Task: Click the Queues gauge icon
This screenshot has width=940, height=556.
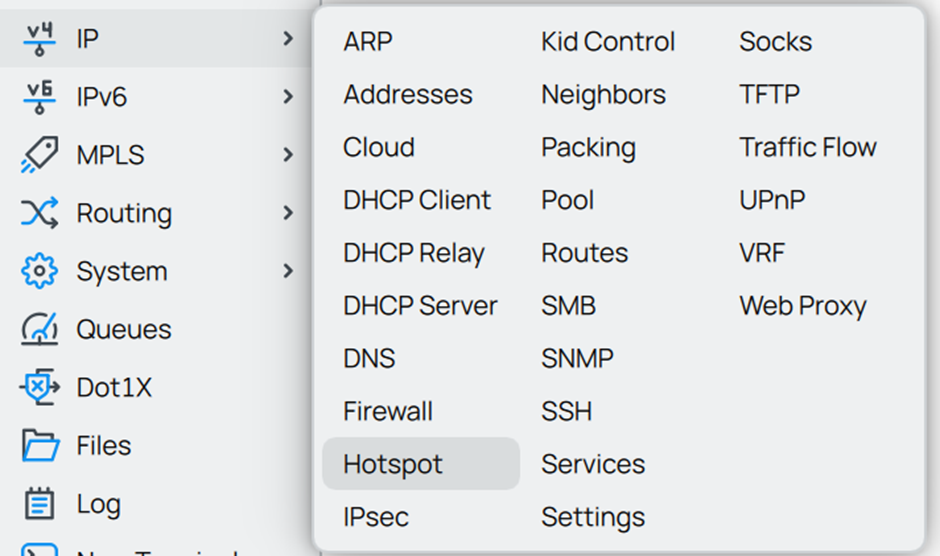Action: 40,329
